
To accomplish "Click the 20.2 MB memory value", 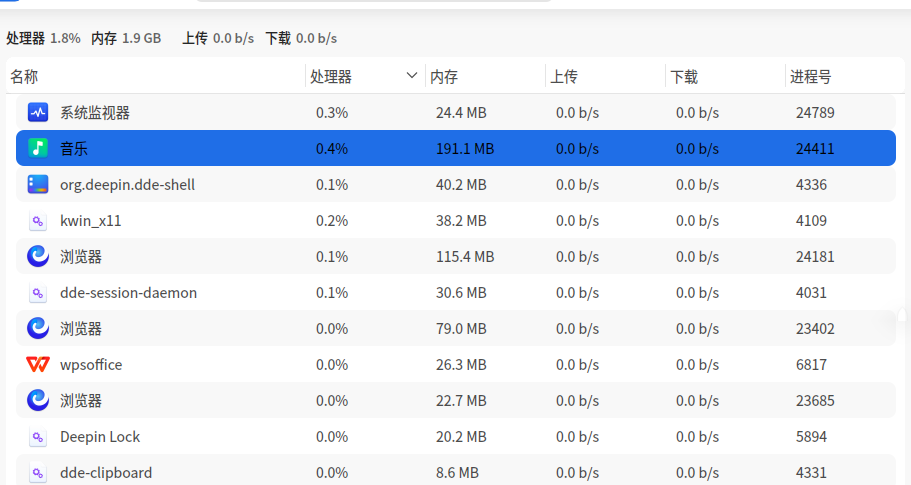I will pos(461,437).
